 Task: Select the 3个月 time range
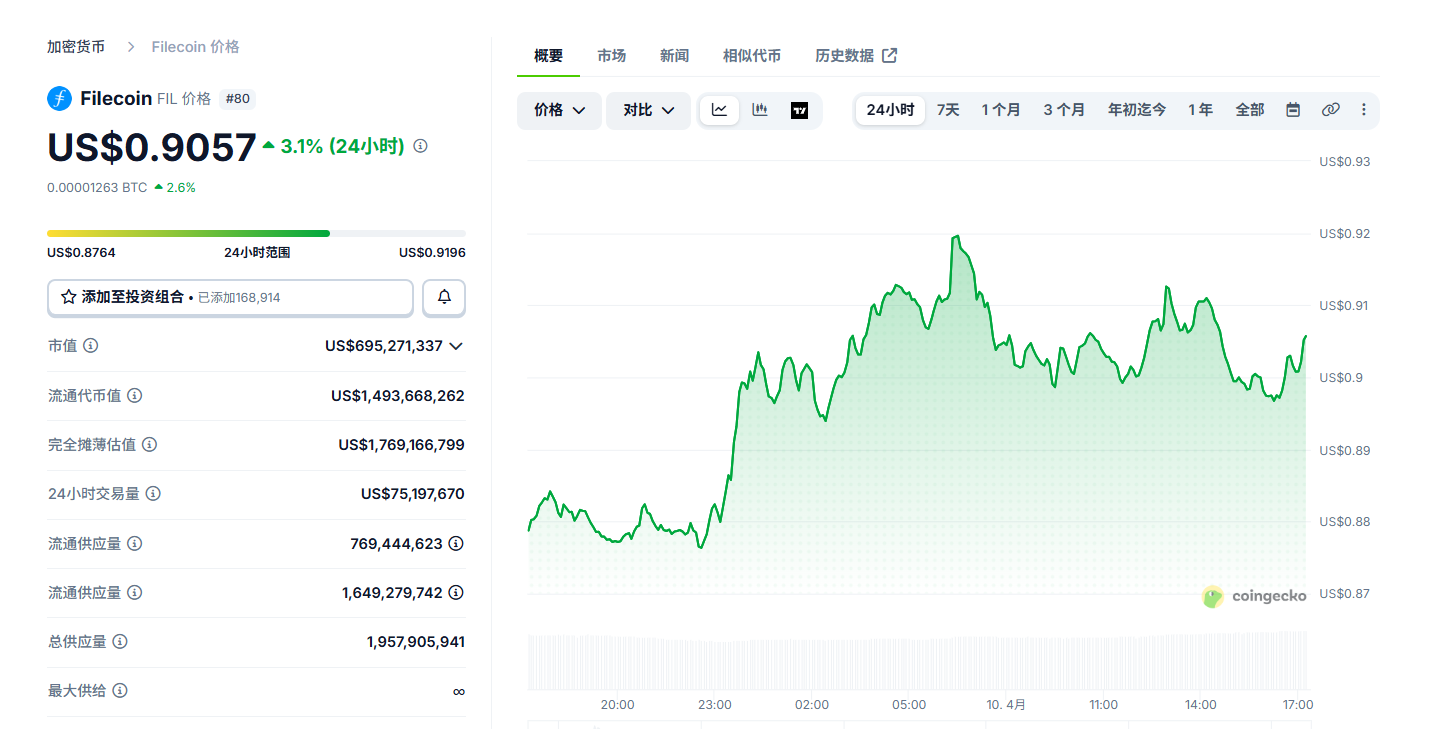[x=1064, y=110]
